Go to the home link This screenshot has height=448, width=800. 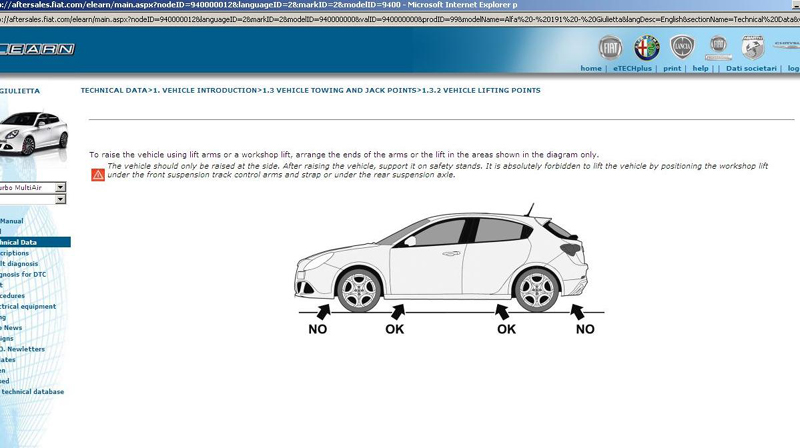pyautogui.click(x=591, y=68)
